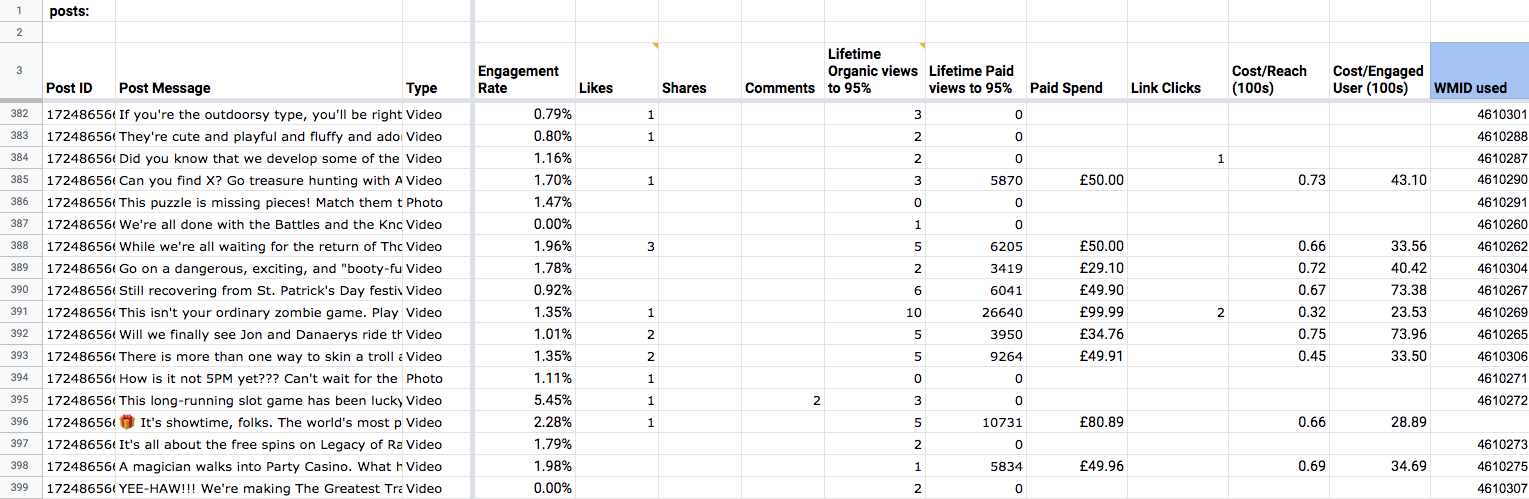Click the Lifetime Paid views to 95% header
1529x499 pixels.
pos(976,71)
